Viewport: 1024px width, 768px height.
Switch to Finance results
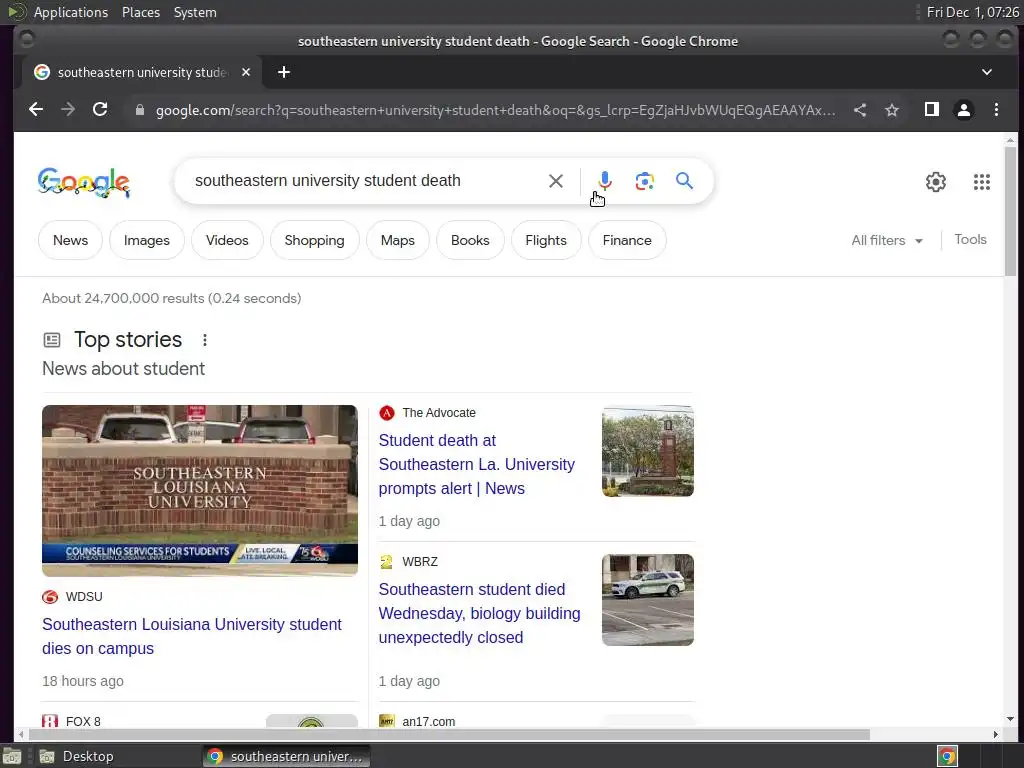coord(627,240)
